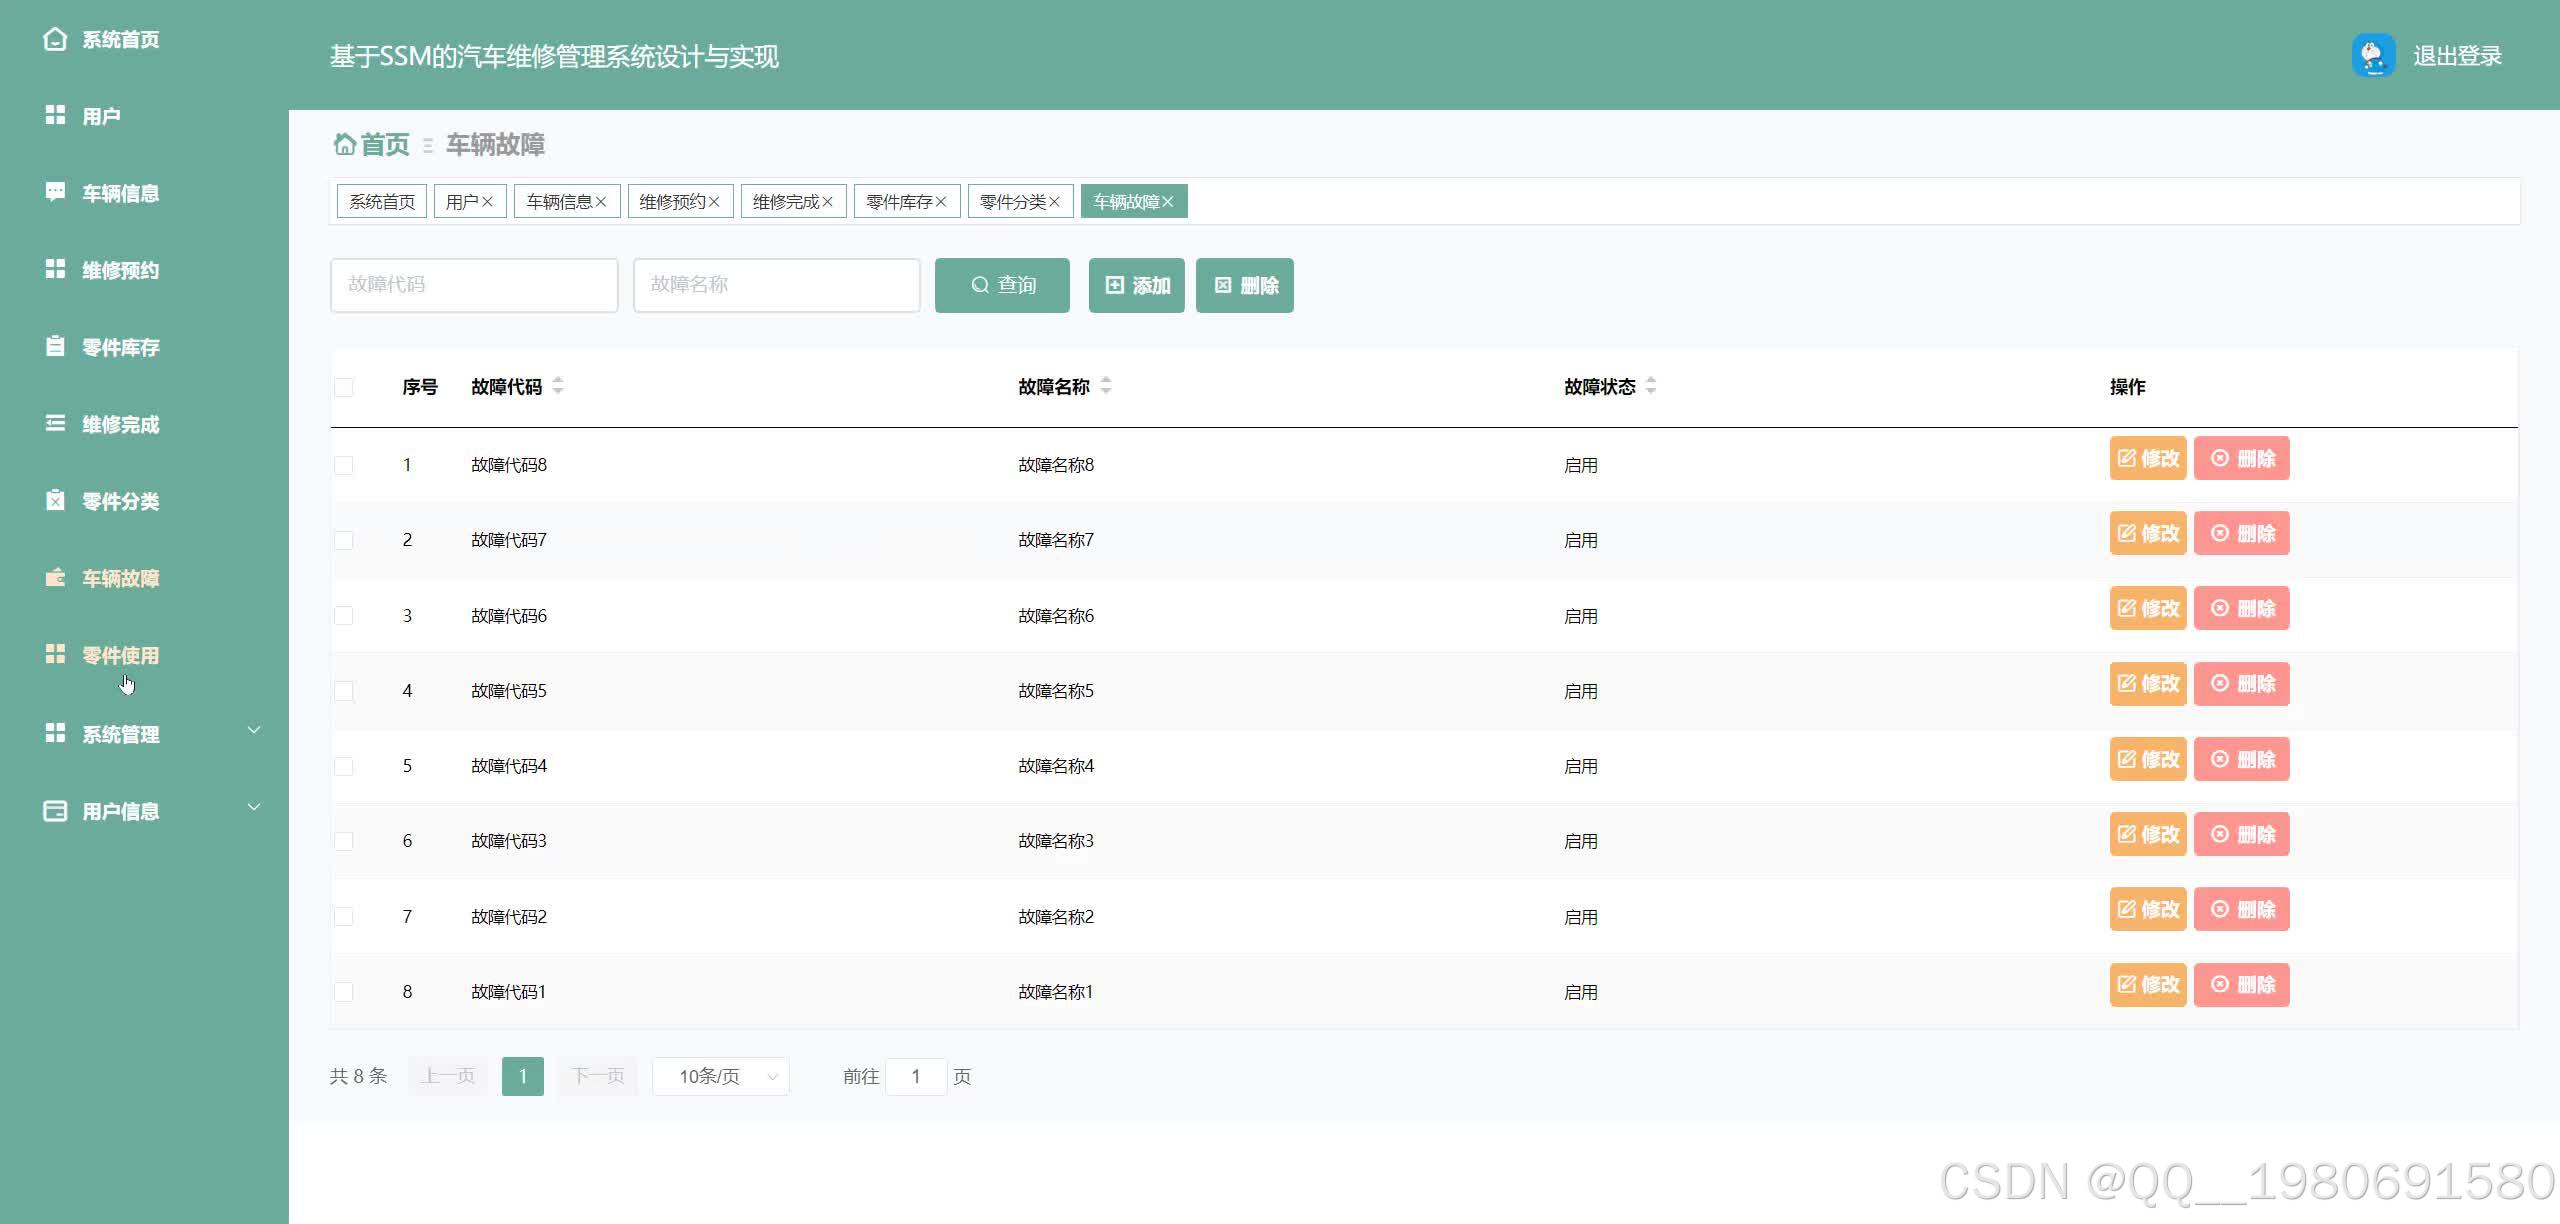Click the 用户 users icon in sidebar

point(55,115)
